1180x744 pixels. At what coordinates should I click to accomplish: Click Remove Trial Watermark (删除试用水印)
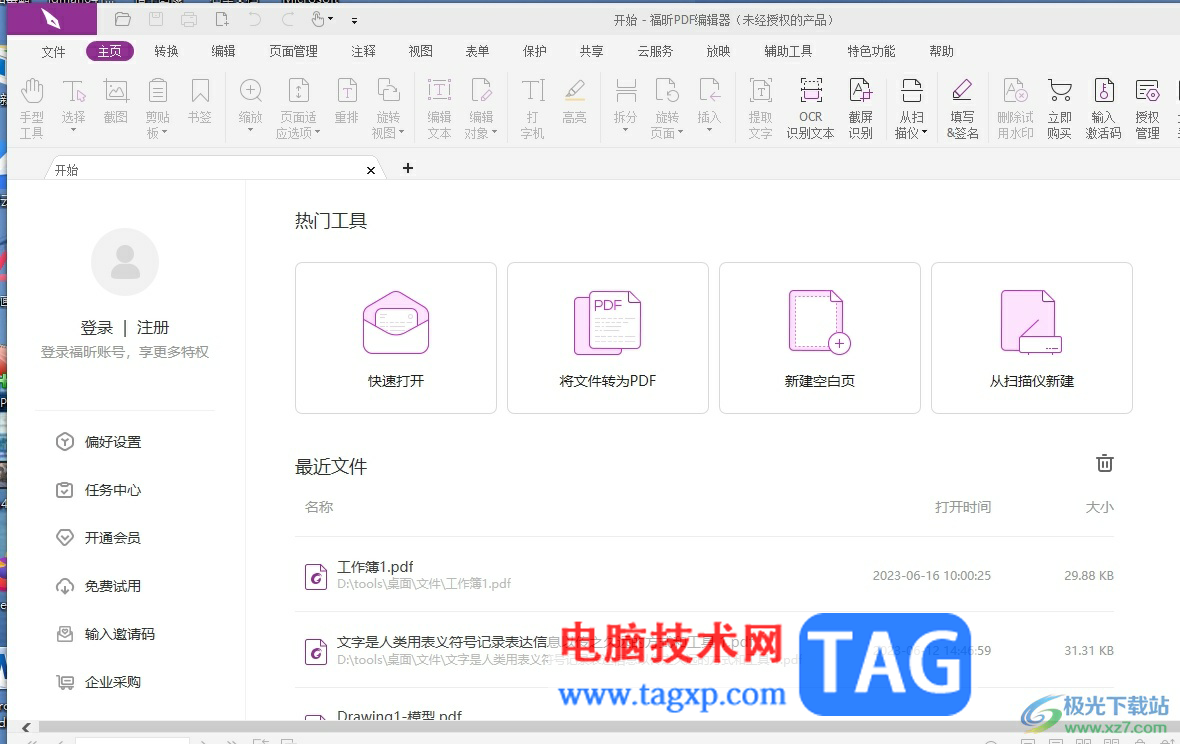1015,108
